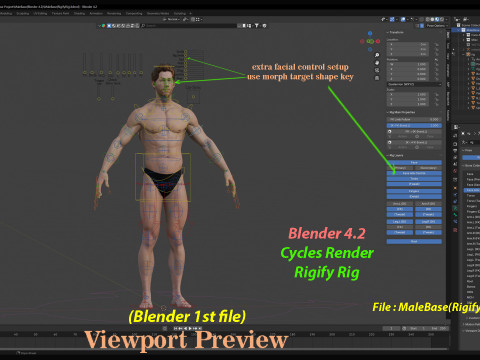480x360 pixels.
Task: Open the Tool tab in viewport sidebar
Action: coord(448,46)
